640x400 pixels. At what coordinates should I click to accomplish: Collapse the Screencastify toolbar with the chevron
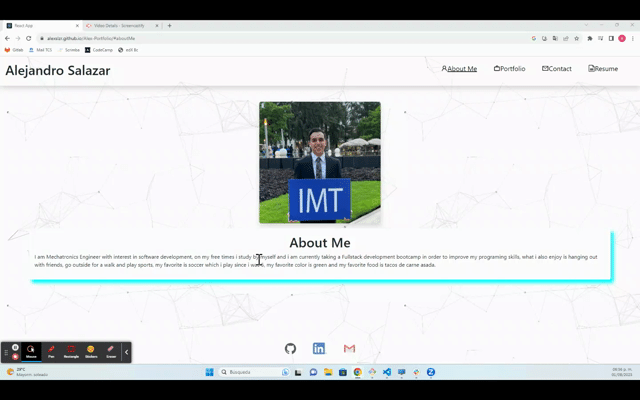click(x=127, y=352)
